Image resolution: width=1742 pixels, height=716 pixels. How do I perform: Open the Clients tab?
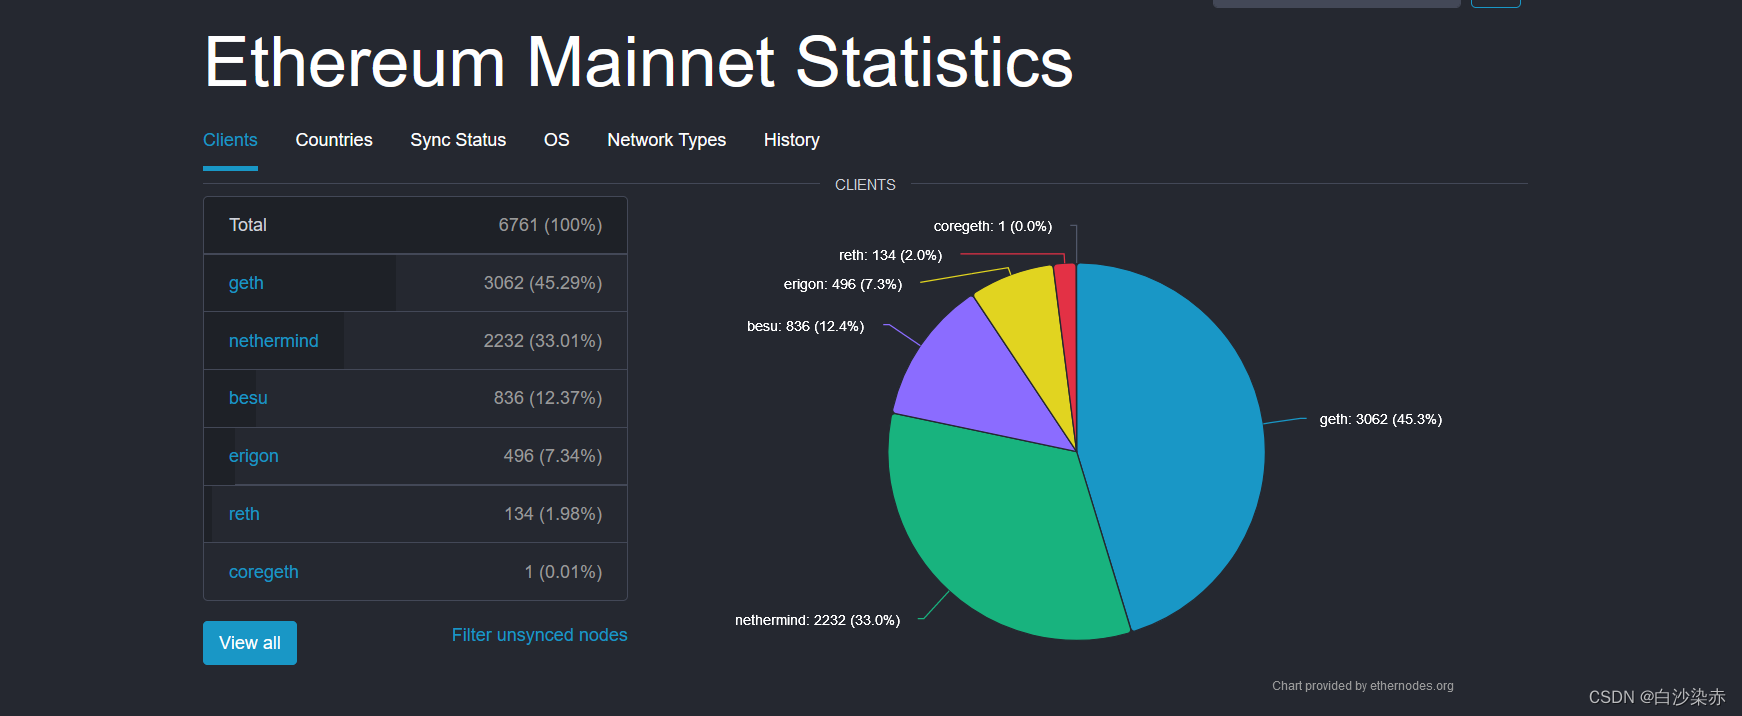click(x=230, y=140)
